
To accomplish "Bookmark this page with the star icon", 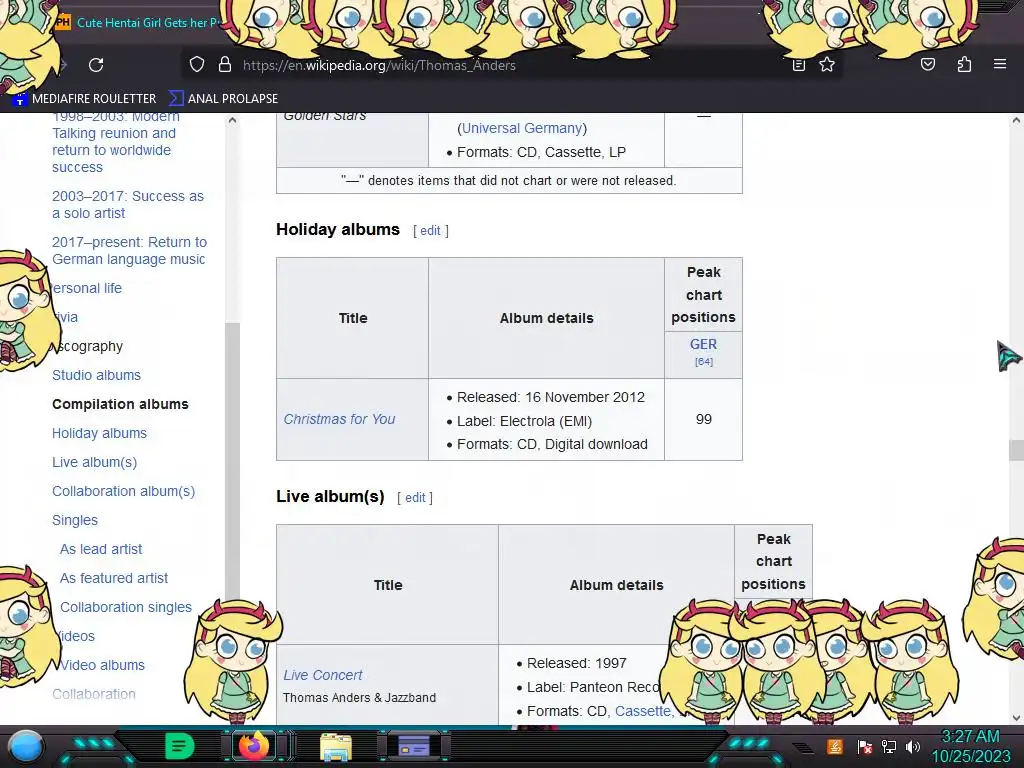I will (x=827, y=64).
